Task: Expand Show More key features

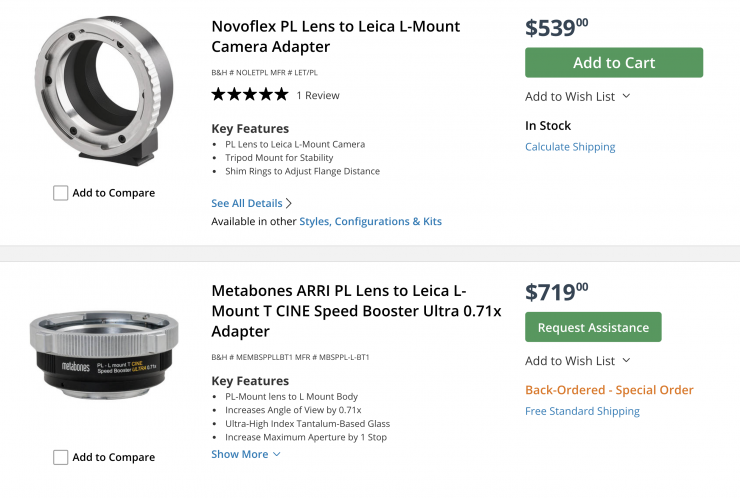Action: pyautogui.click(x=246, y=454)
